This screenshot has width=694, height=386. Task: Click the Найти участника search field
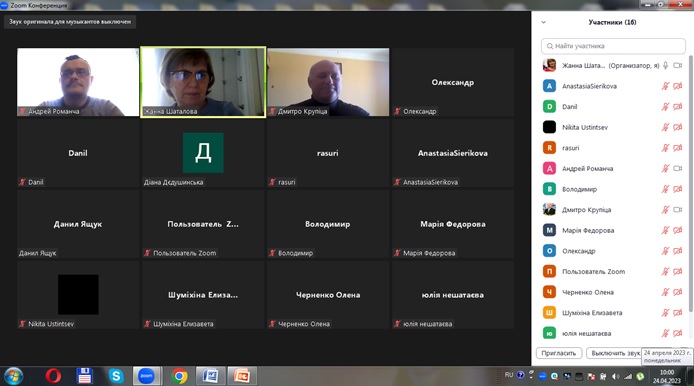point(613,46)
